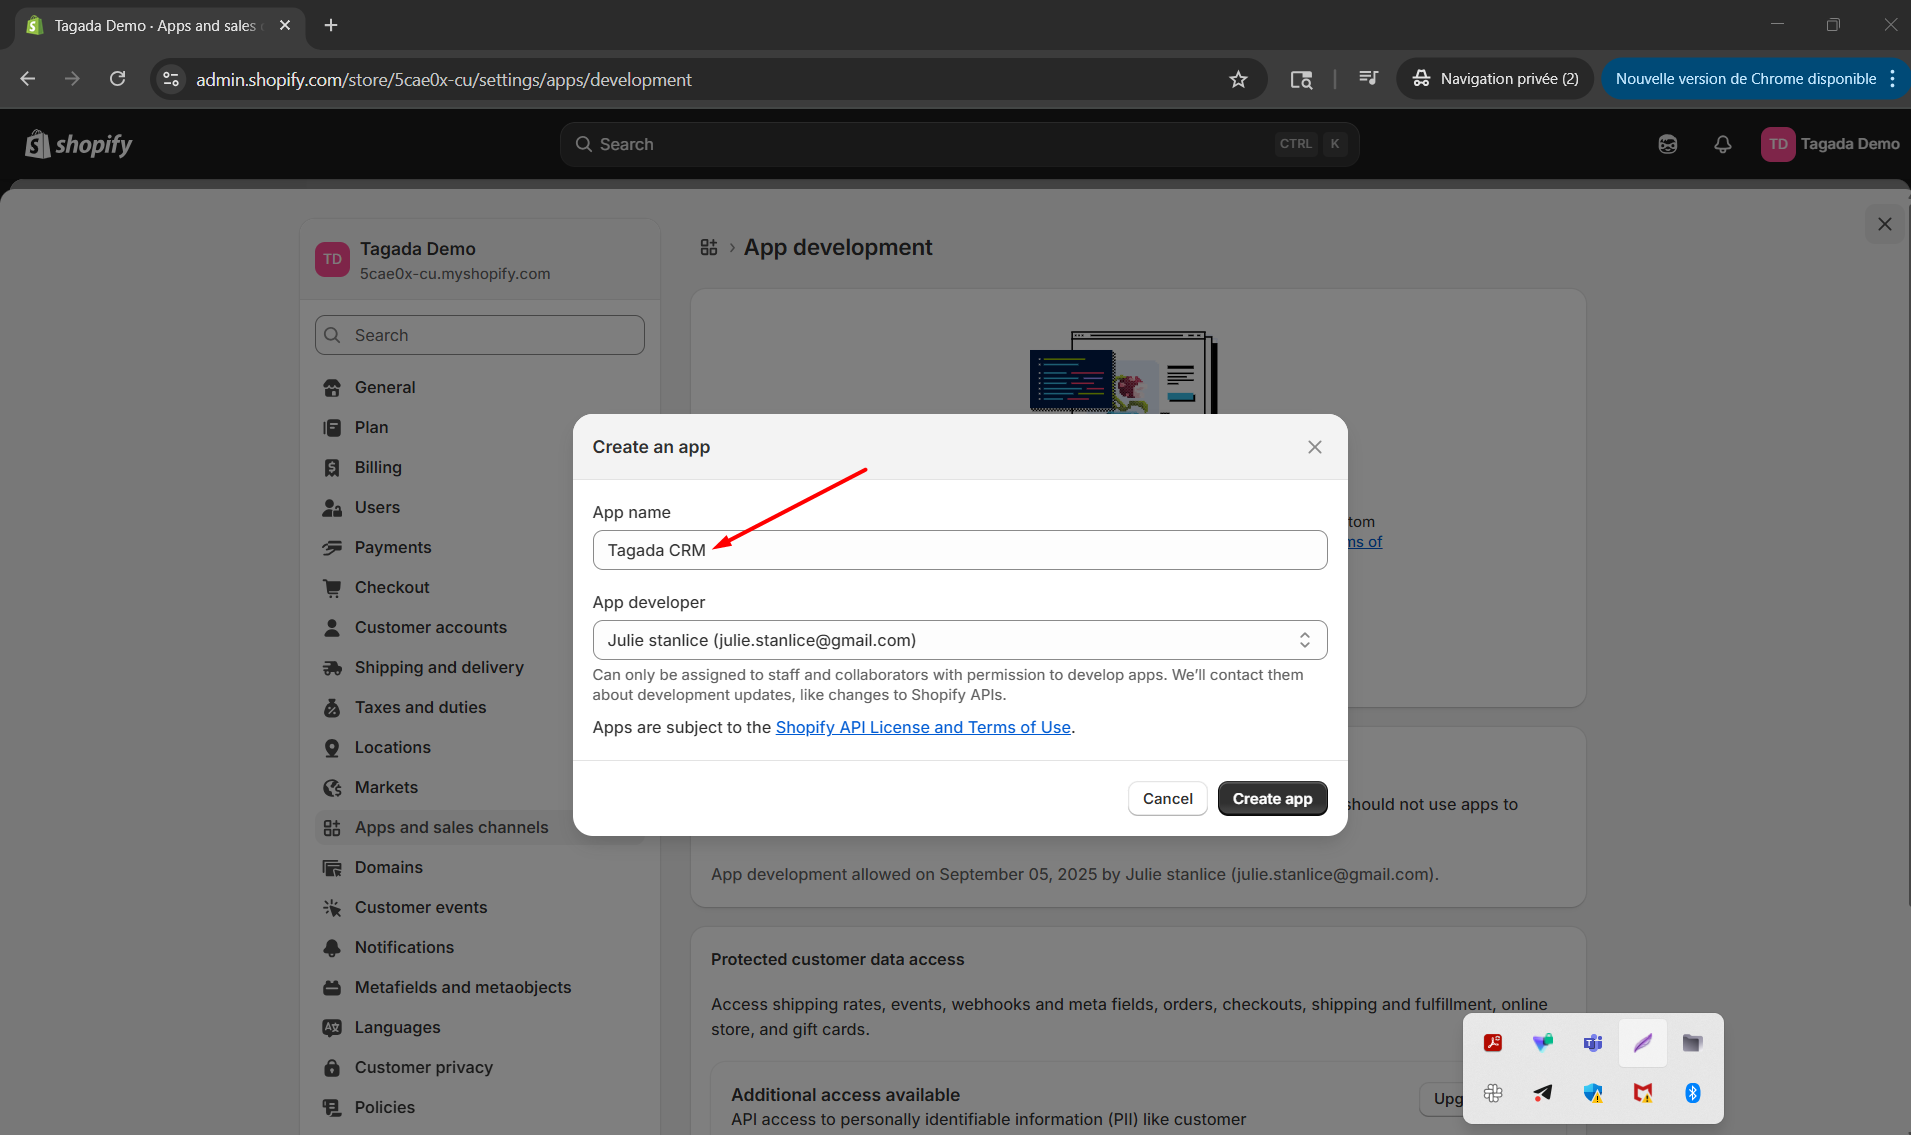Click the Locations pin icon
The width and height of the screenshot is (1911, 1135).
tap(332, 747)
